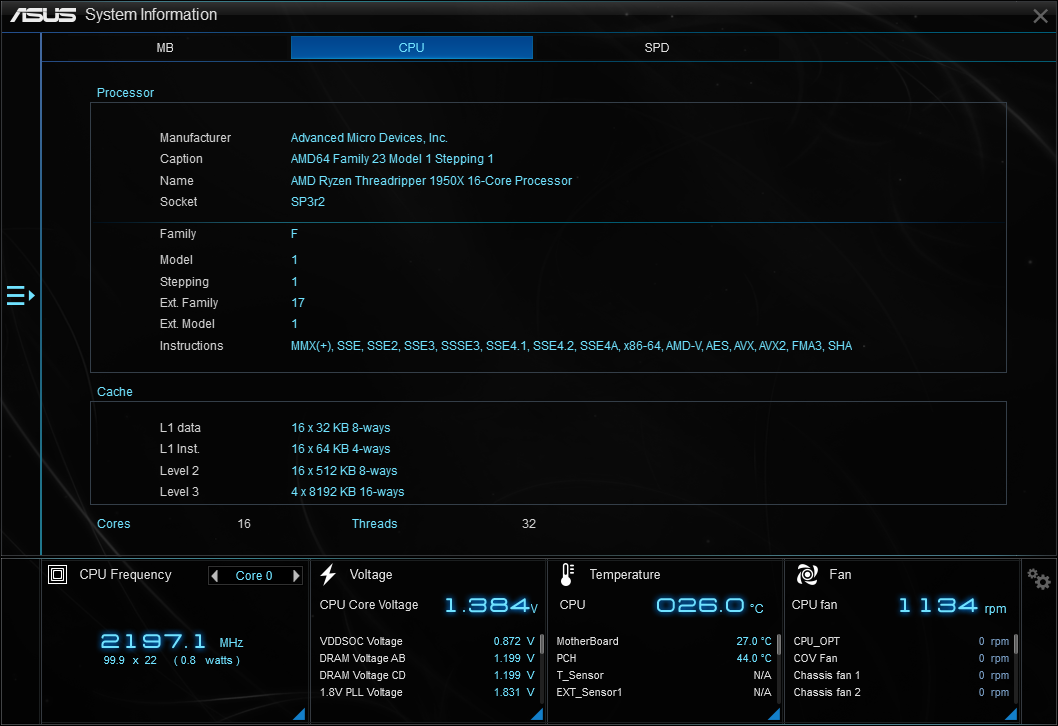
Task: Expand the Temperature panel corner triangle
Action: [774, 714]
